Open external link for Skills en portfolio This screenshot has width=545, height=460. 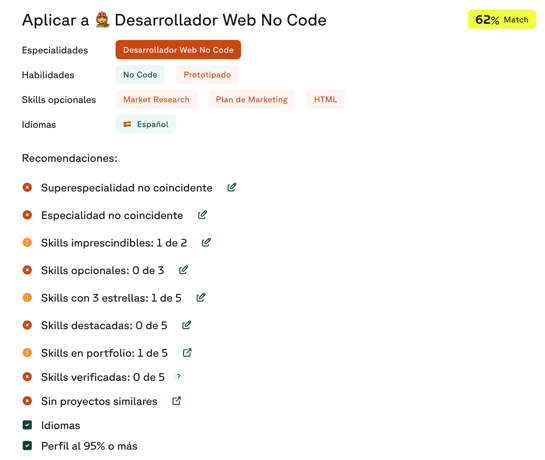point(187,353)
